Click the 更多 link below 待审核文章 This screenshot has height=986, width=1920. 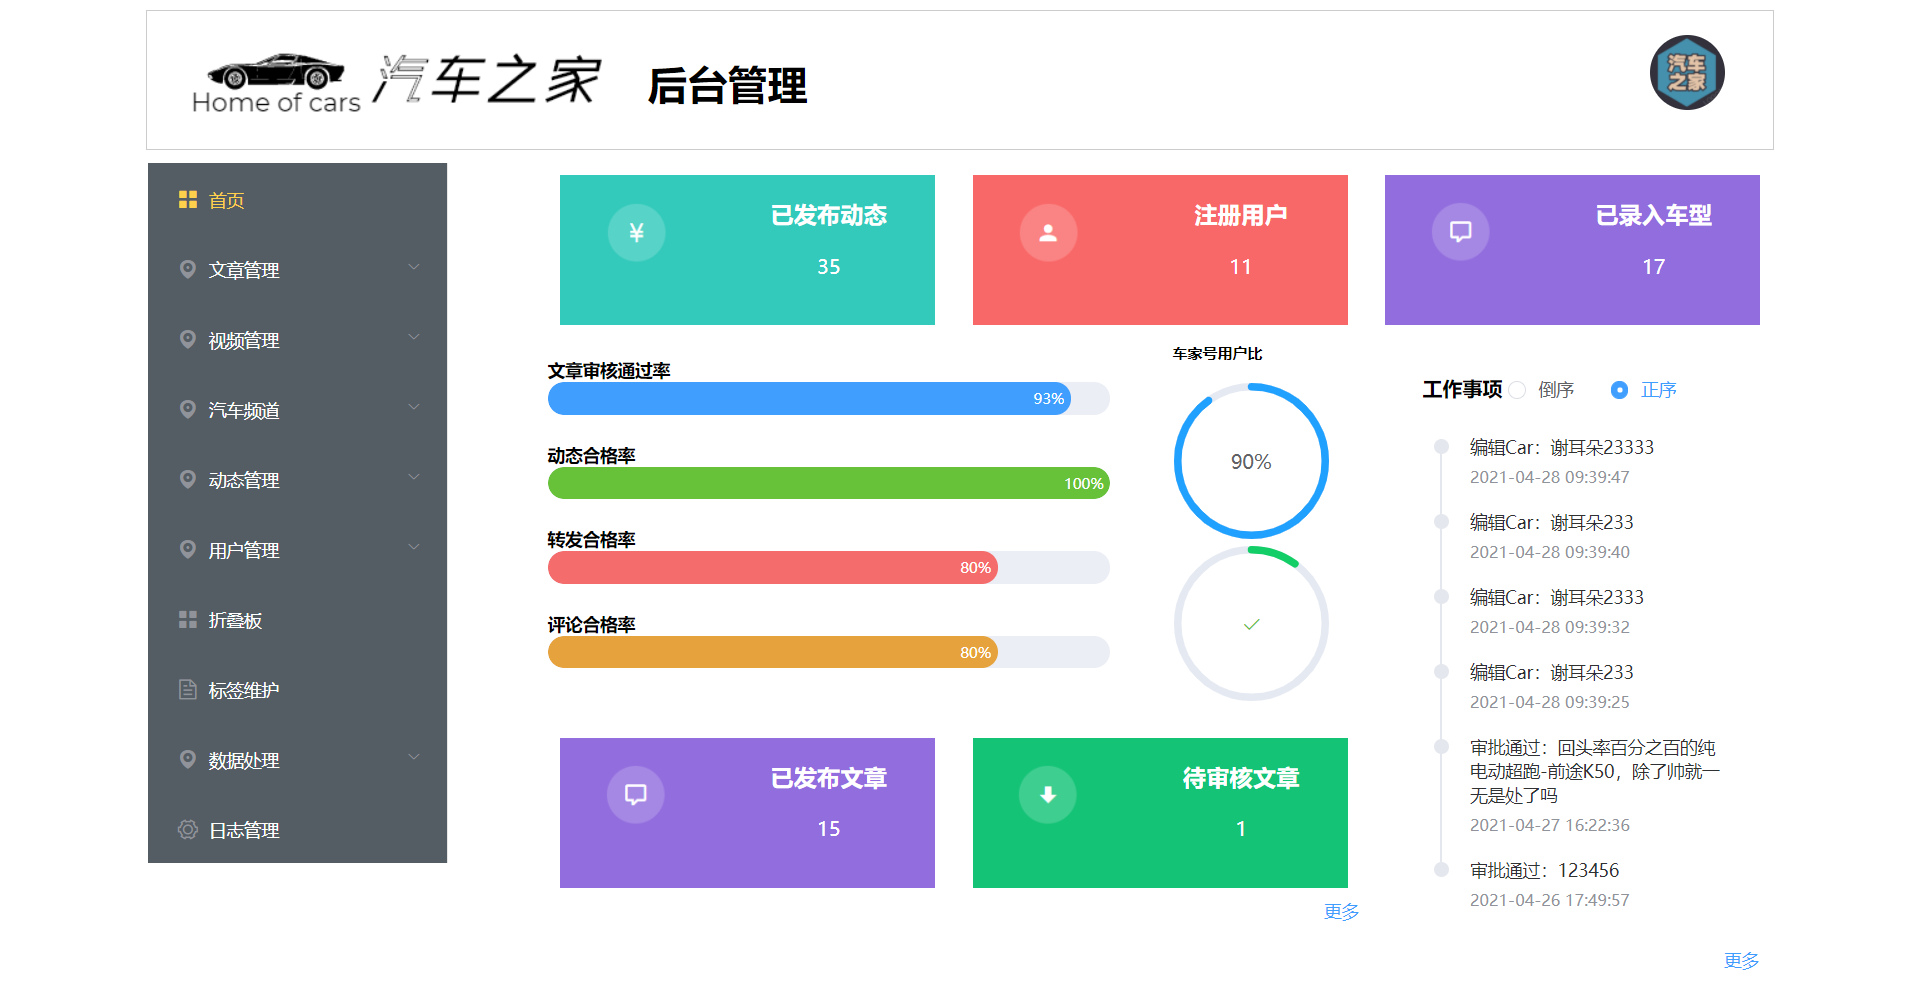coord(1340,910)
